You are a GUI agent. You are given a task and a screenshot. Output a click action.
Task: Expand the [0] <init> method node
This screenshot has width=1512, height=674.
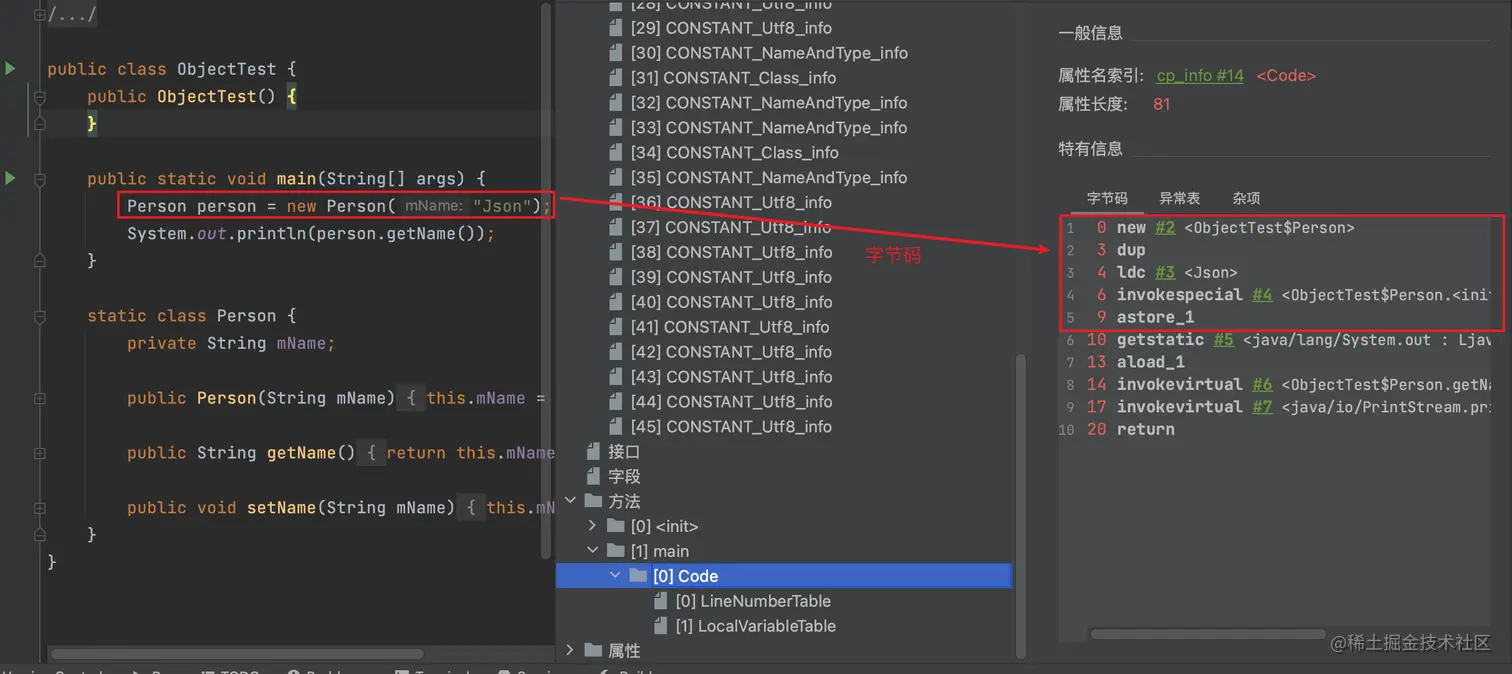click(x=592, y=526)
